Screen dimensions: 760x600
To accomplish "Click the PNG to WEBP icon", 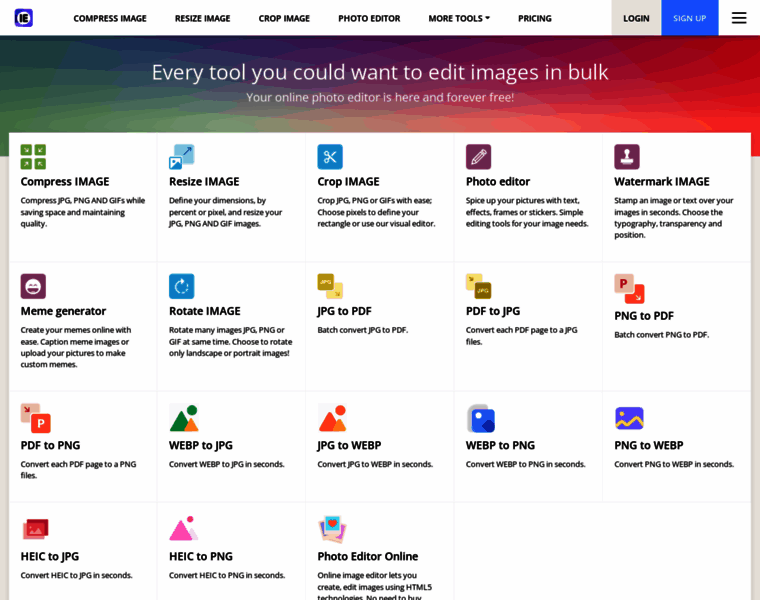I will (629, 418).
